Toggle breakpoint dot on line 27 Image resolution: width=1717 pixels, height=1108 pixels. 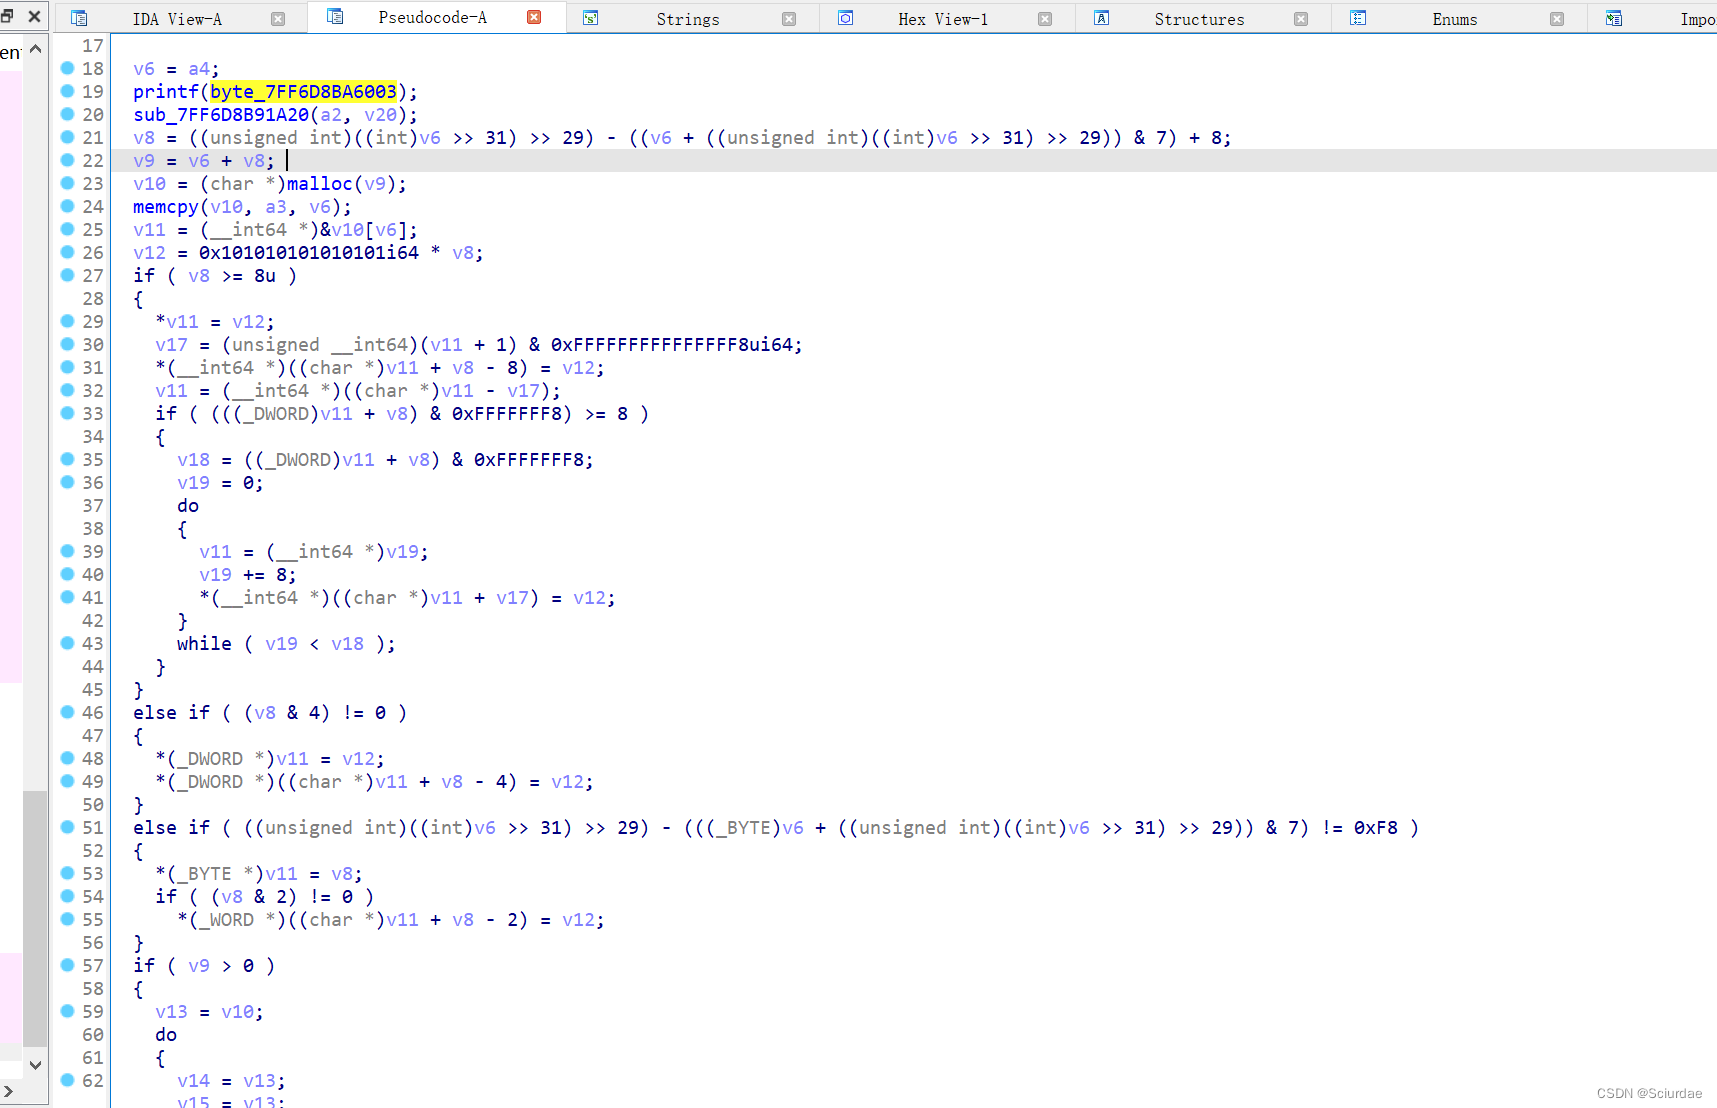click(67, 275)
